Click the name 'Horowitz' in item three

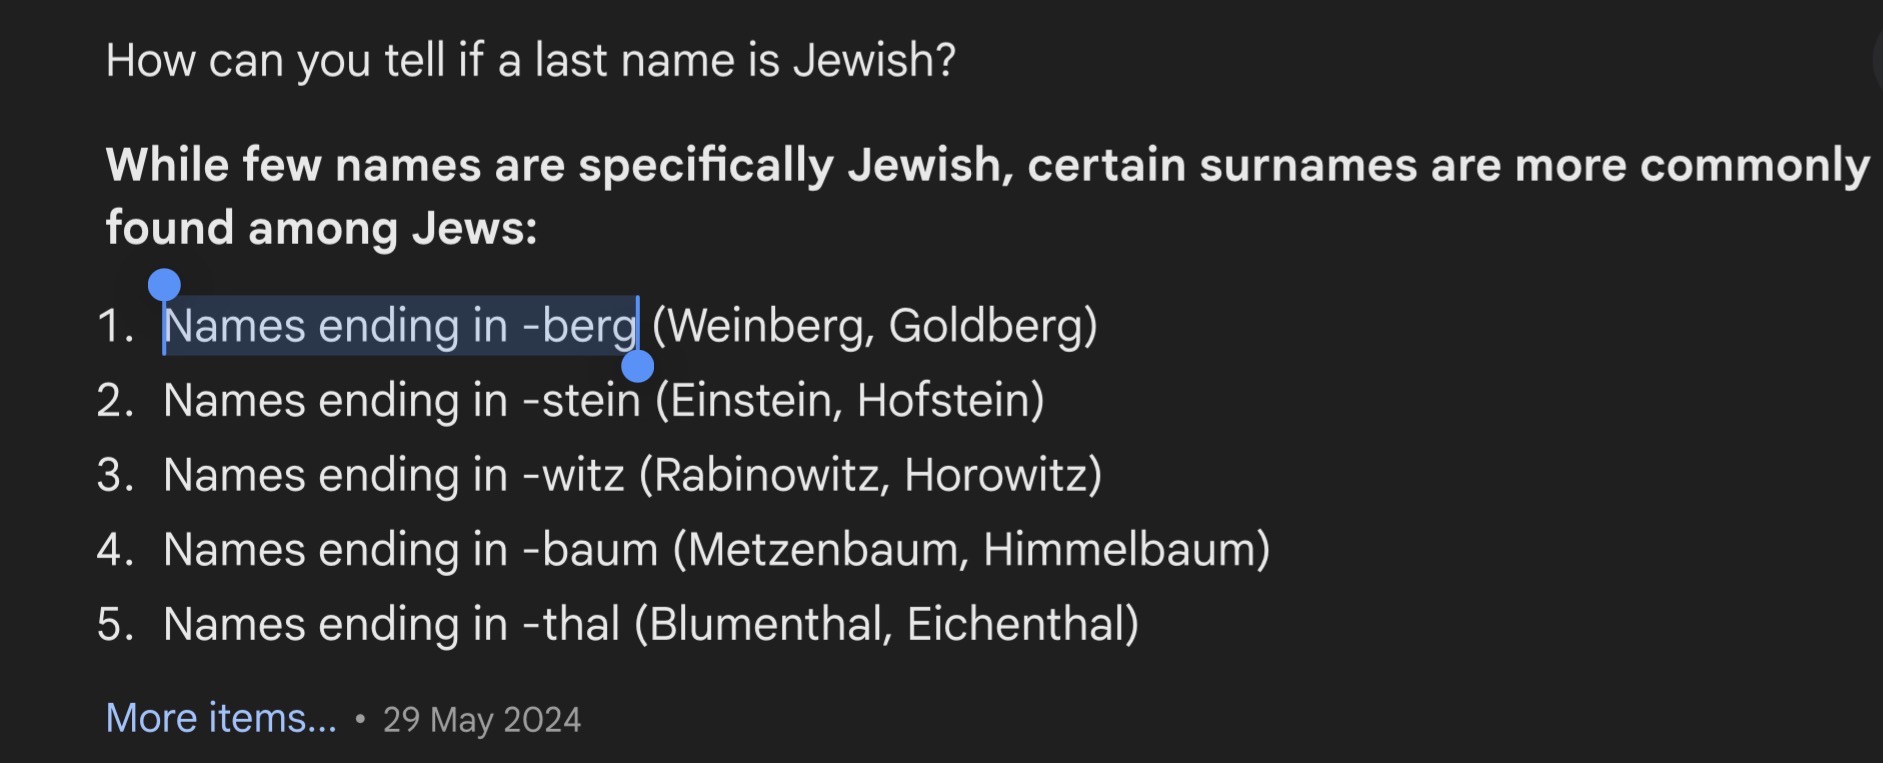pyautogui.click(x=995, y=475)
